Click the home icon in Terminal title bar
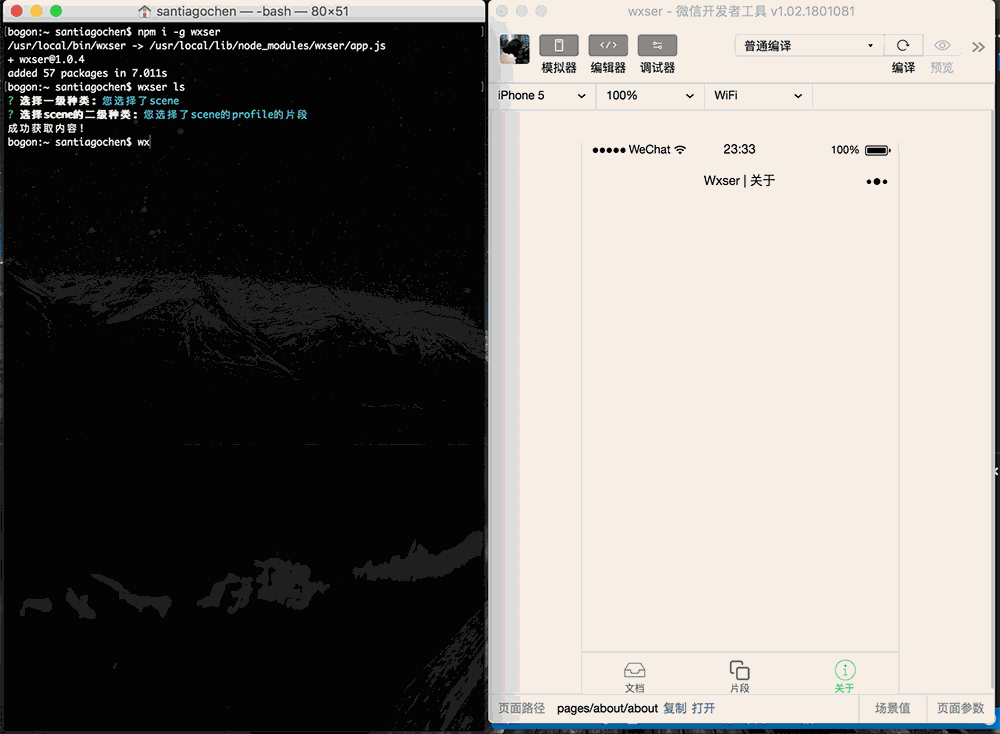The image size is (1000, 734). point(145,11)
